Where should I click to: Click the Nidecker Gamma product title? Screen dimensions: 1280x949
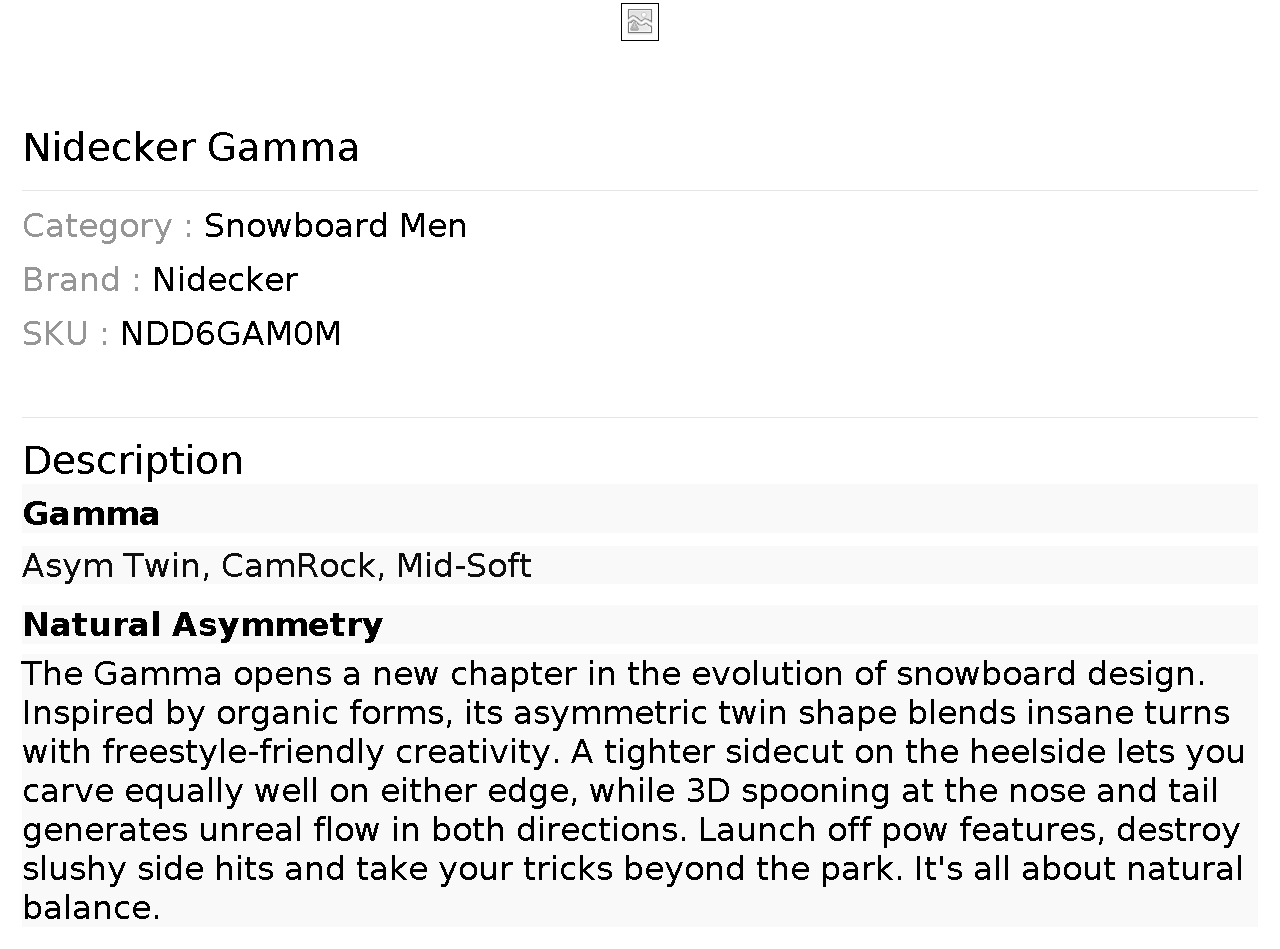pos(191,148)
